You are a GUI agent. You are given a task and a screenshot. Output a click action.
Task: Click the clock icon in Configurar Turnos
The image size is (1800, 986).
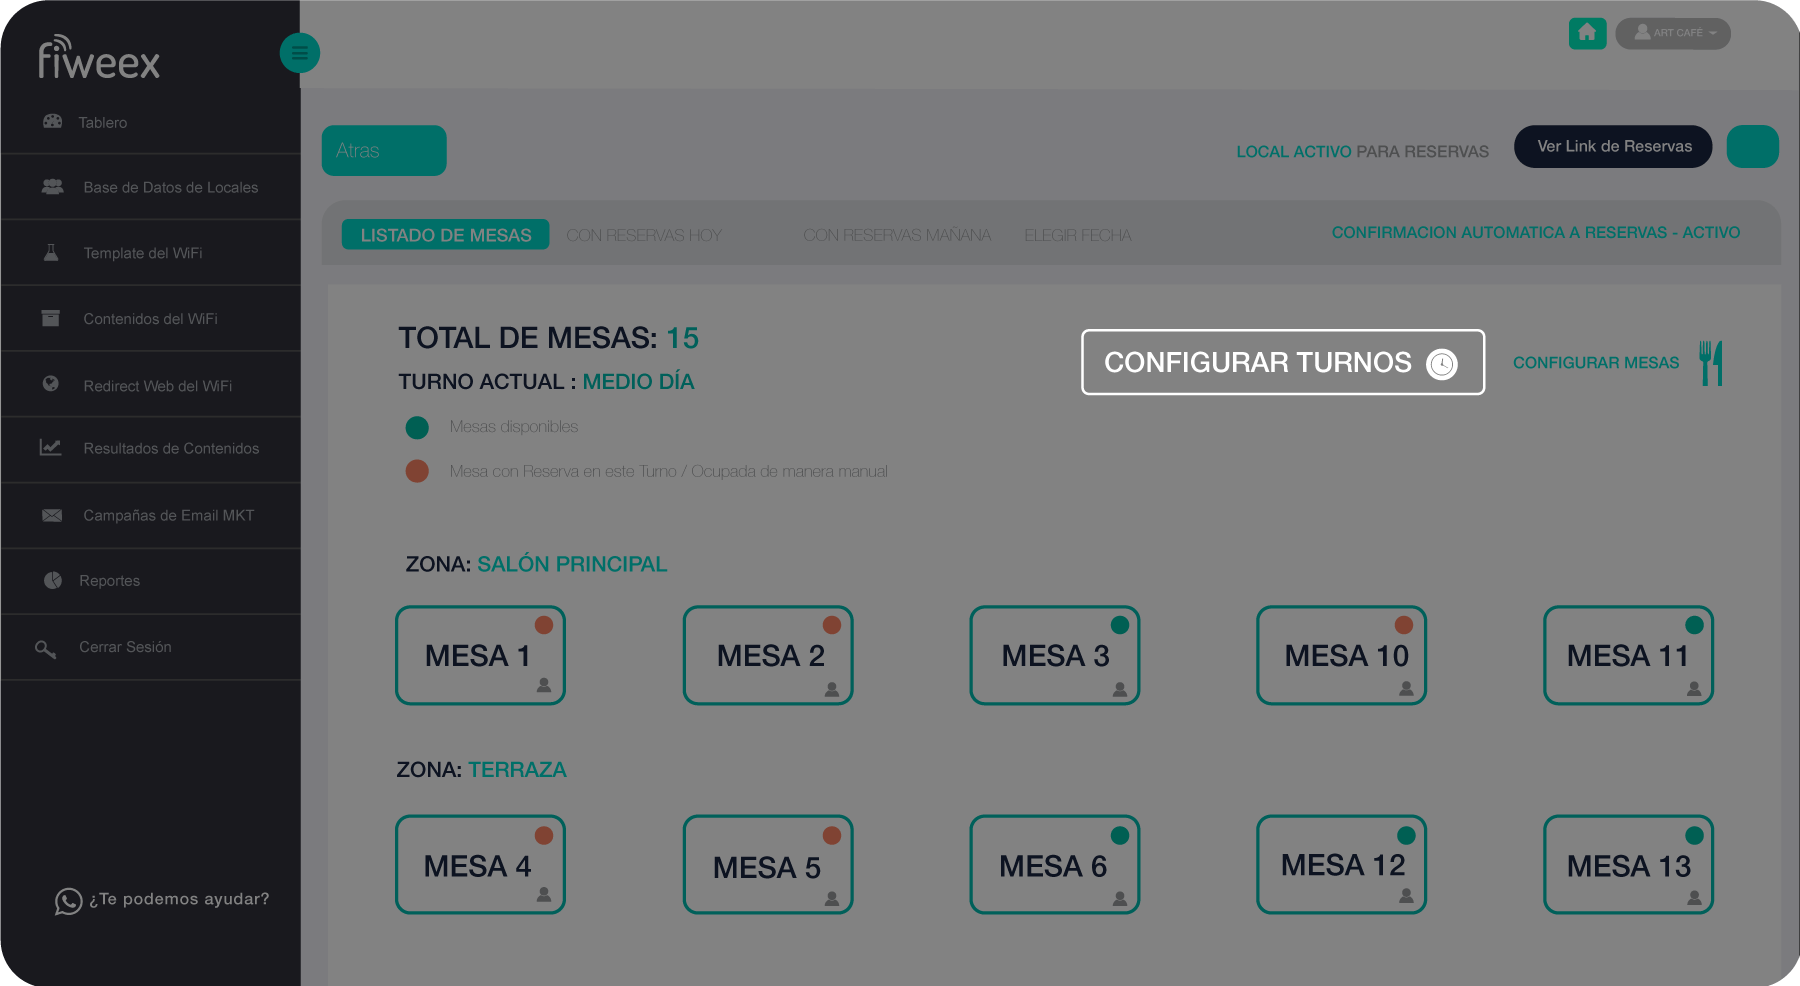1441,364
